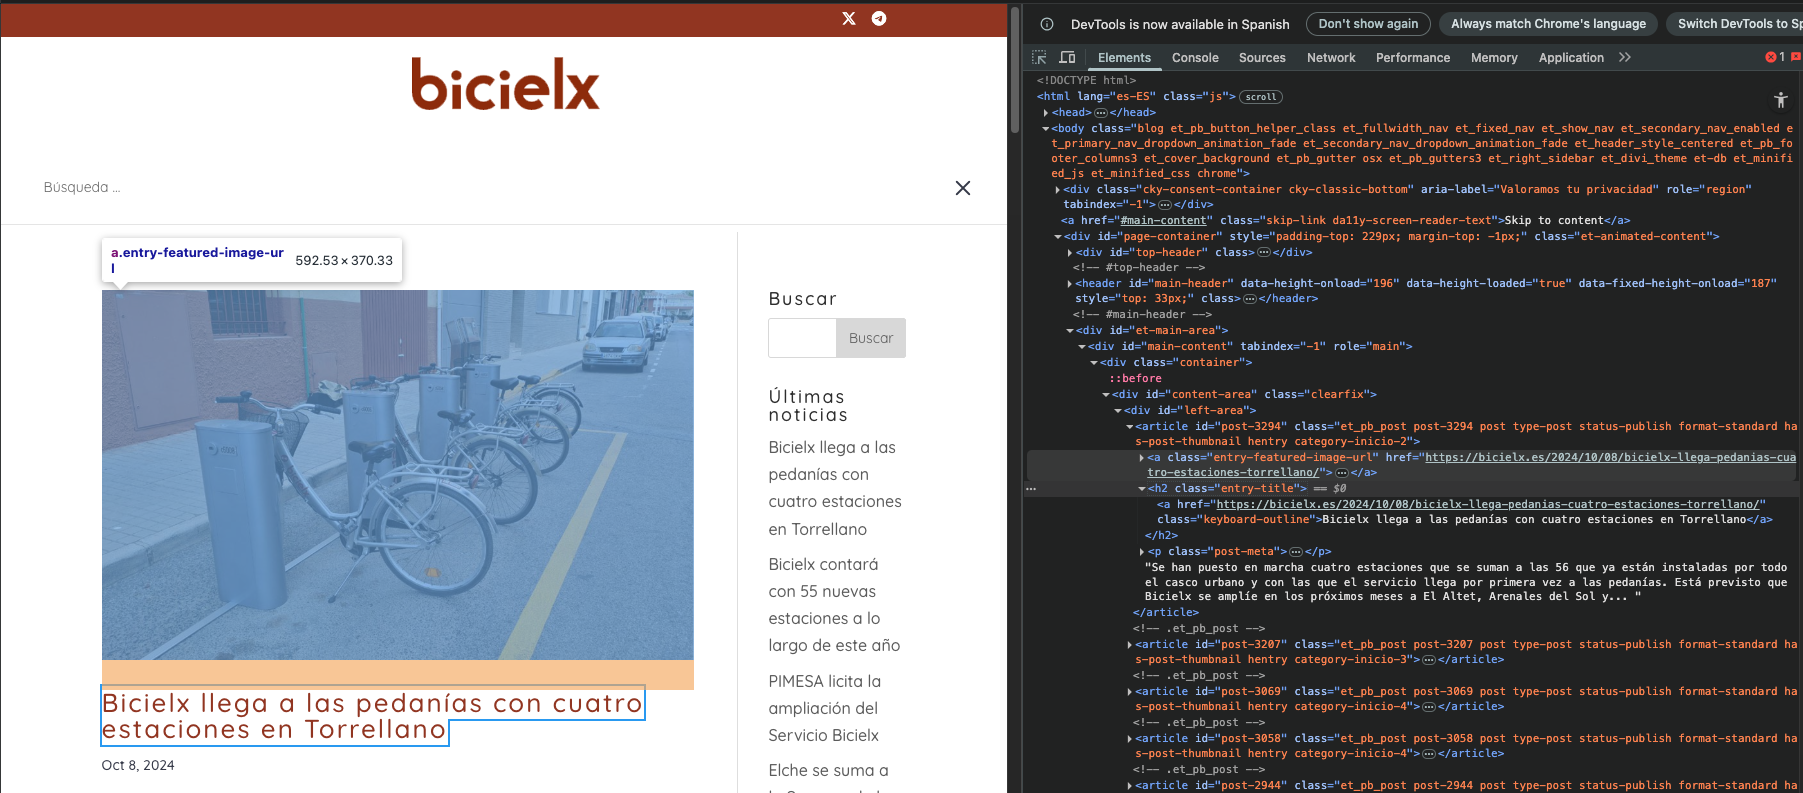Screen dimensions: 1803x793
Task: Collapse the body element node
Action: (x=1046, y=129)
